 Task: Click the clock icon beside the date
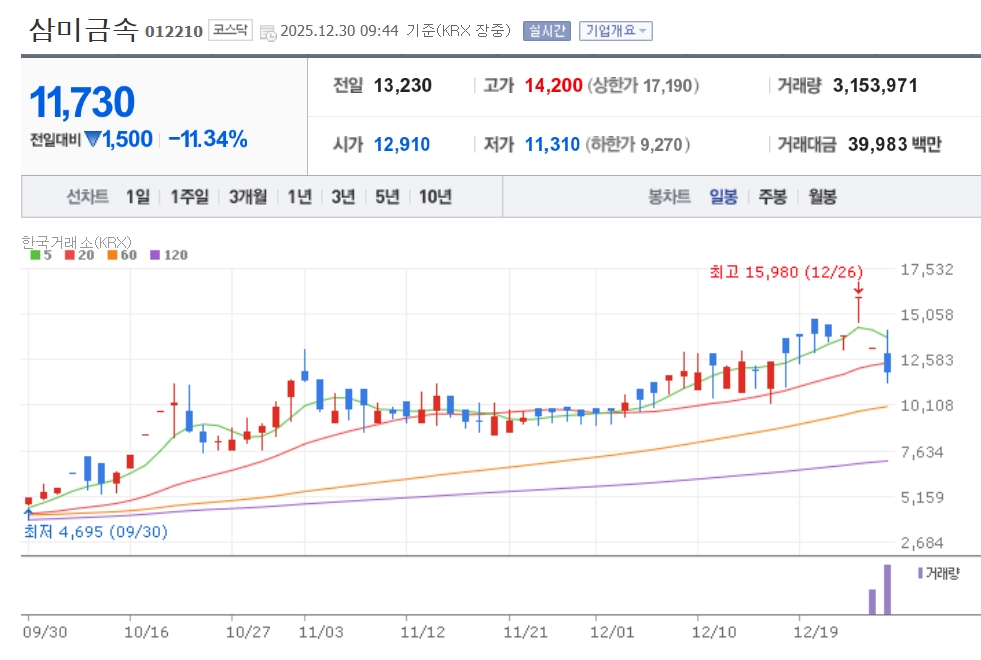(268, 32)
